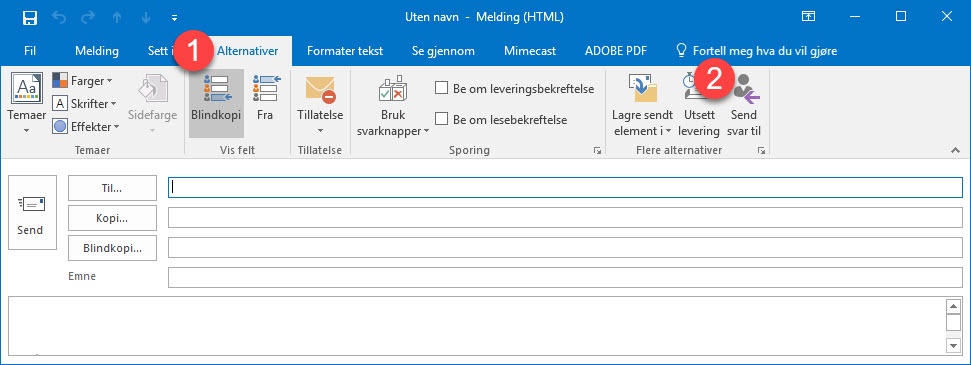Open the Flere alternativer dialog launcher

click(761, 151)
